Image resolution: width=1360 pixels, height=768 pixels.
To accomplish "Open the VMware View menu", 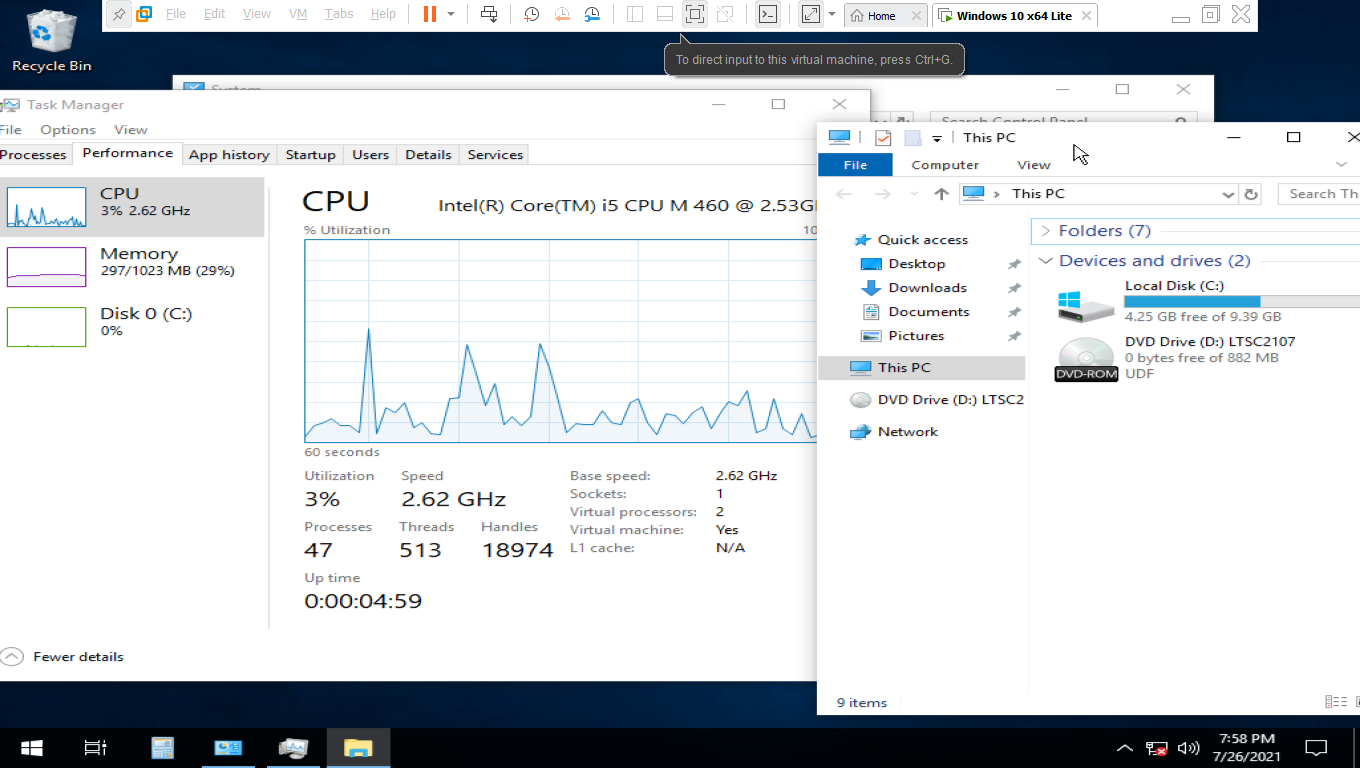I will 257,14.
